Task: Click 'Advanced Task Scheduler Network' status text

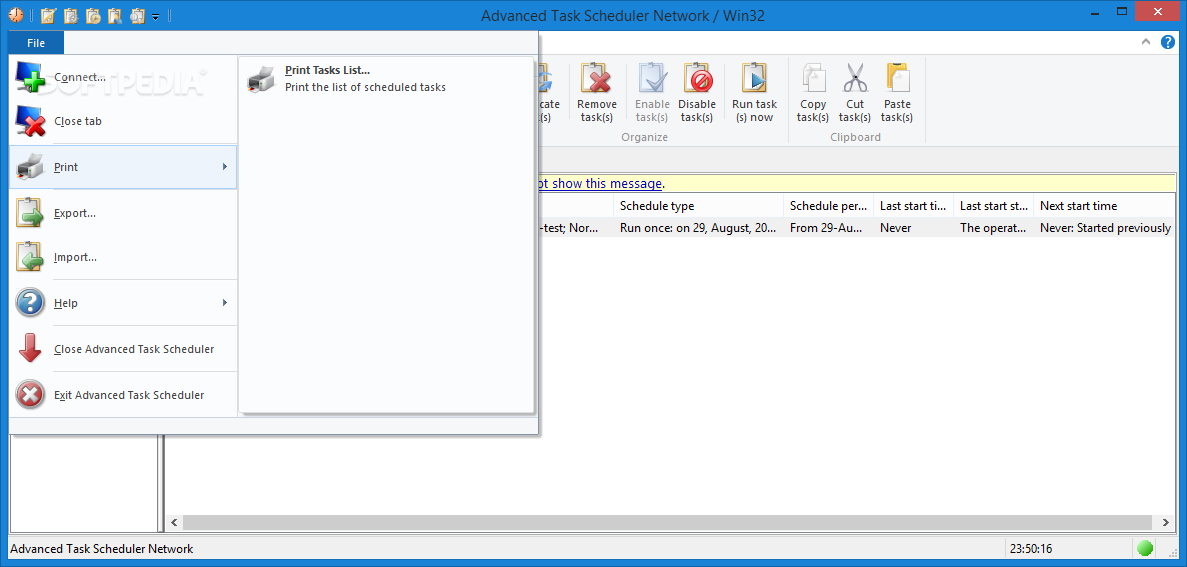Action: coord(101,549)
